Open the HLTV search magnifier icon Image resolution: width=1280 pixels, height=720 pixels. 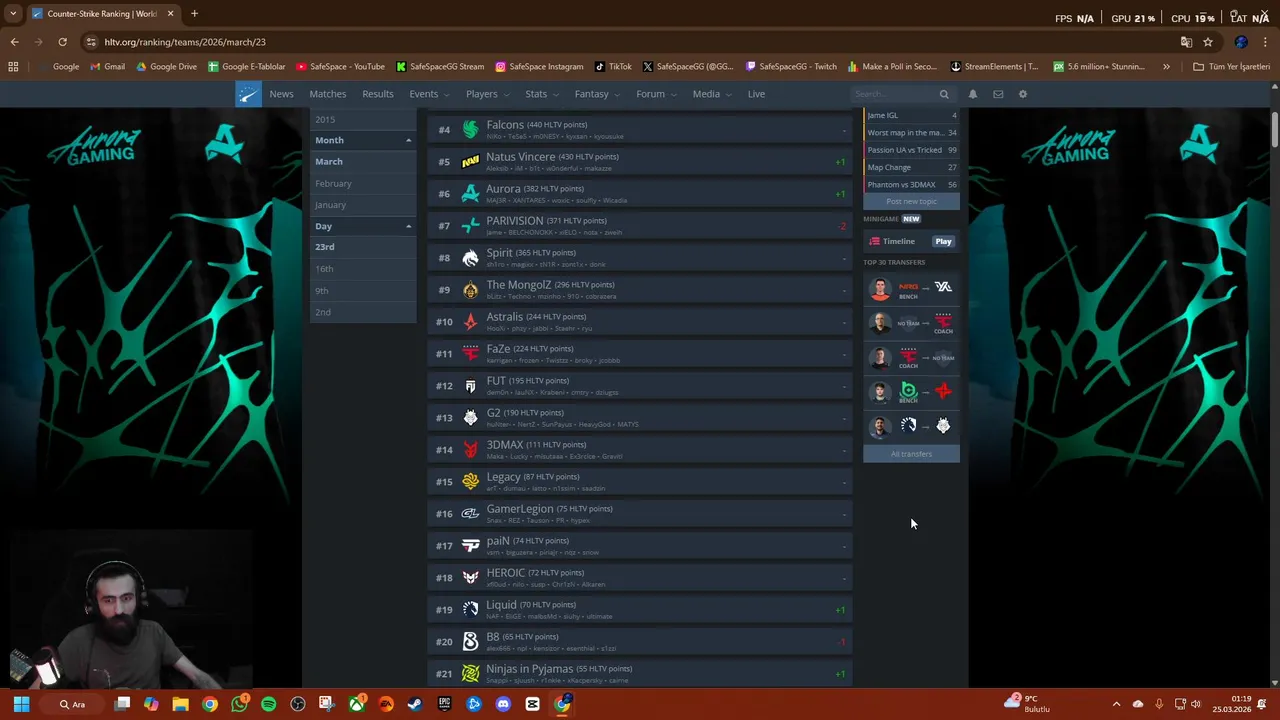(x=944, y=94)
